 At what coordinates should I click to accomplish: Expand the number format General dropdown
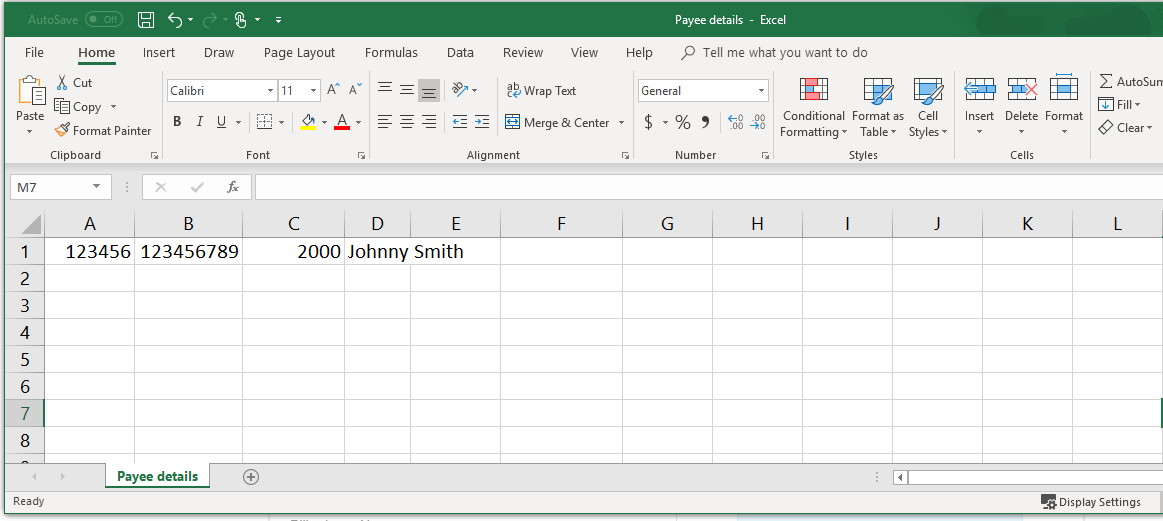coord(762,91)
